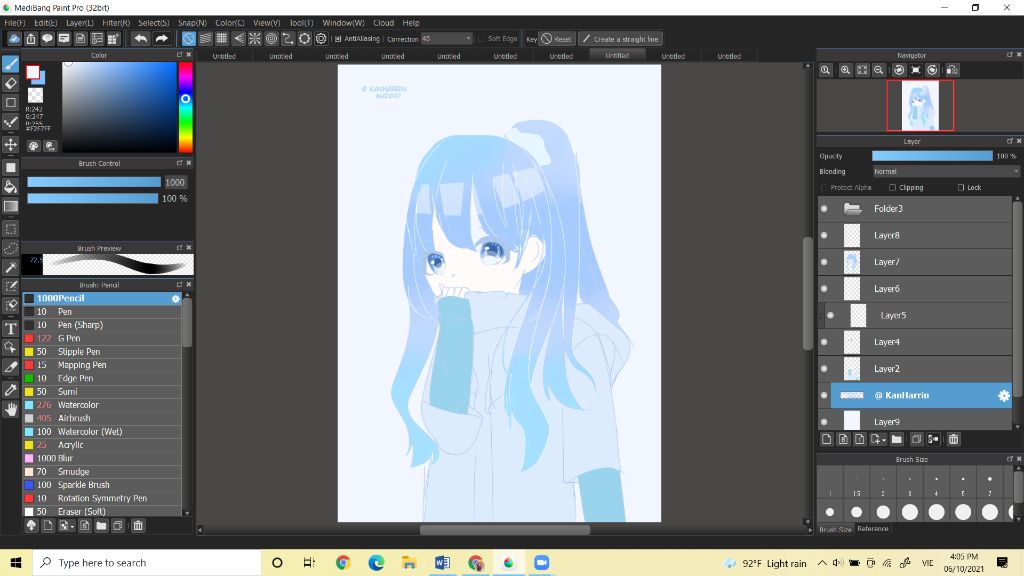Adjust the brush size slider

tap(93, 182)
